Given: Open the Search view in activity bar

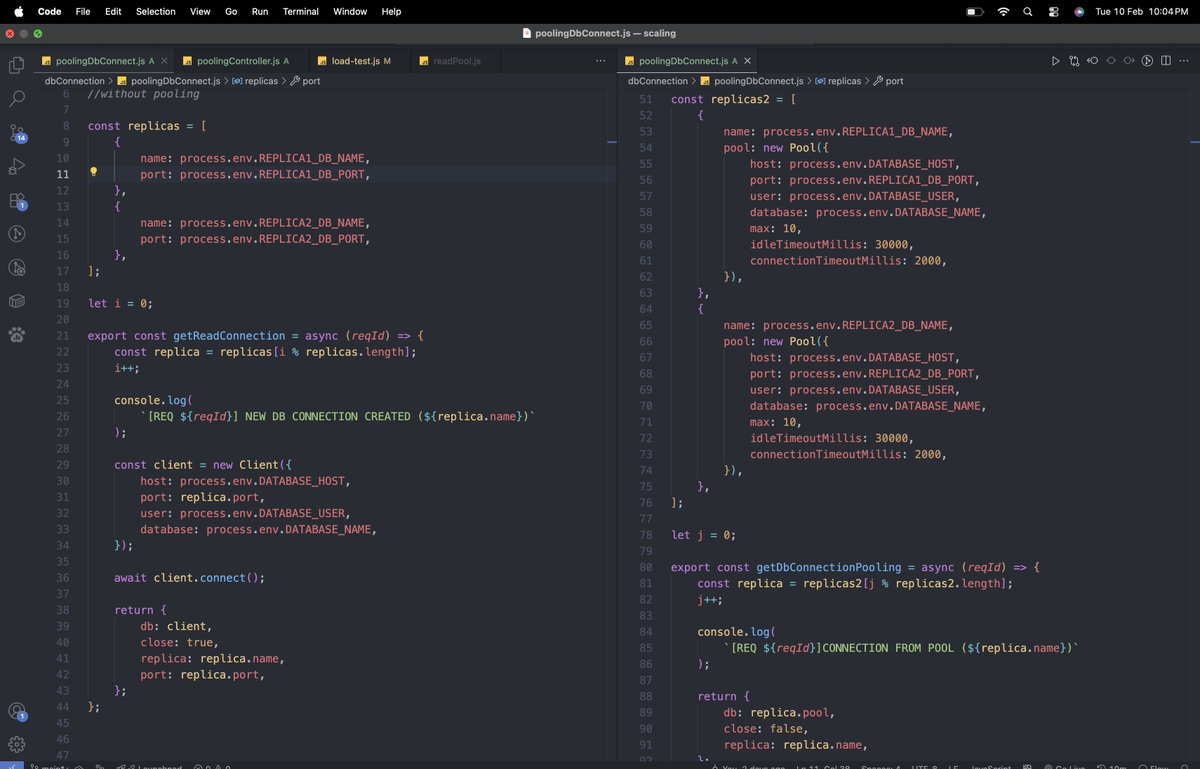Looking at the screenshot, I should pyautogui.click(x=16, y=99).
